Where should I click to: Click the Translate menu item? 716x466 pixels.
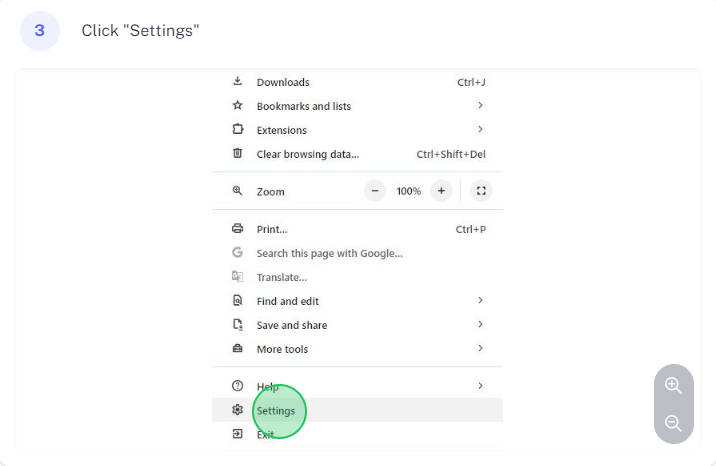(357, 277)
